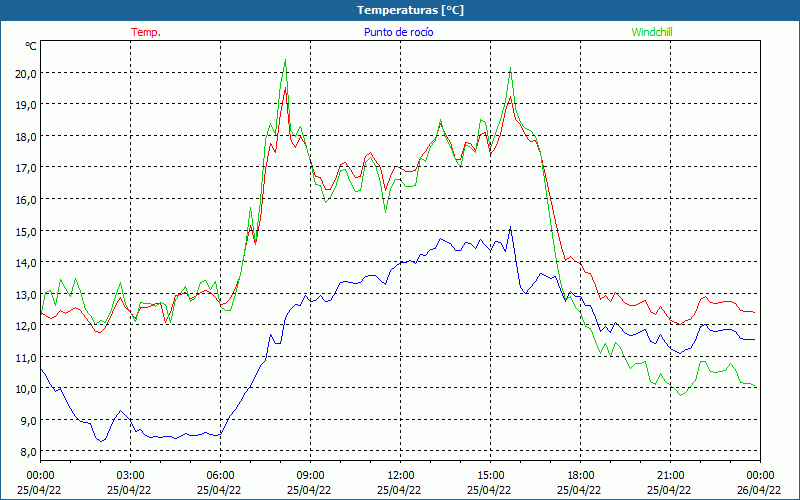
Task: Click the 16,0 y-axis value
Action: (x=27, y=199)
